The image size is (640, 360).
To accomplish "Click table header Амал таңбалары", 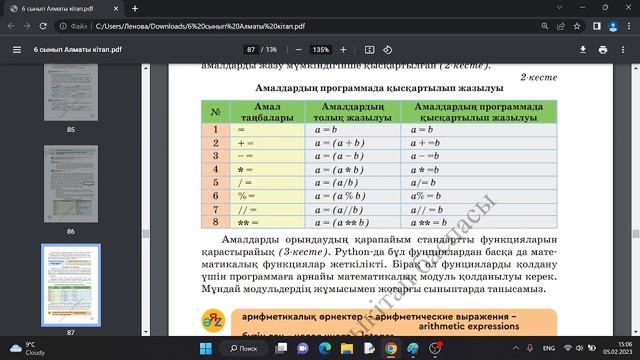I will pyautogui.click(x=267, y=112).
